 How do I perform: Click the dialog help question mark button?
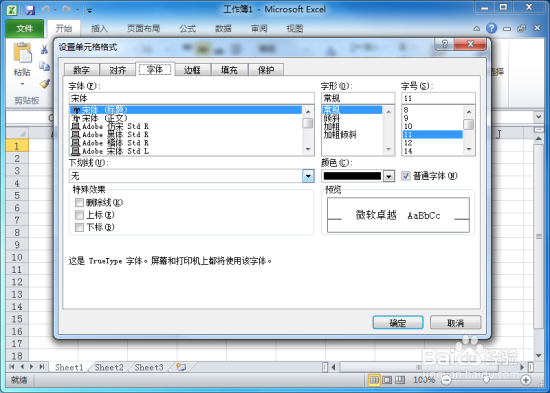pyautogui.click(x=444, y=44)
